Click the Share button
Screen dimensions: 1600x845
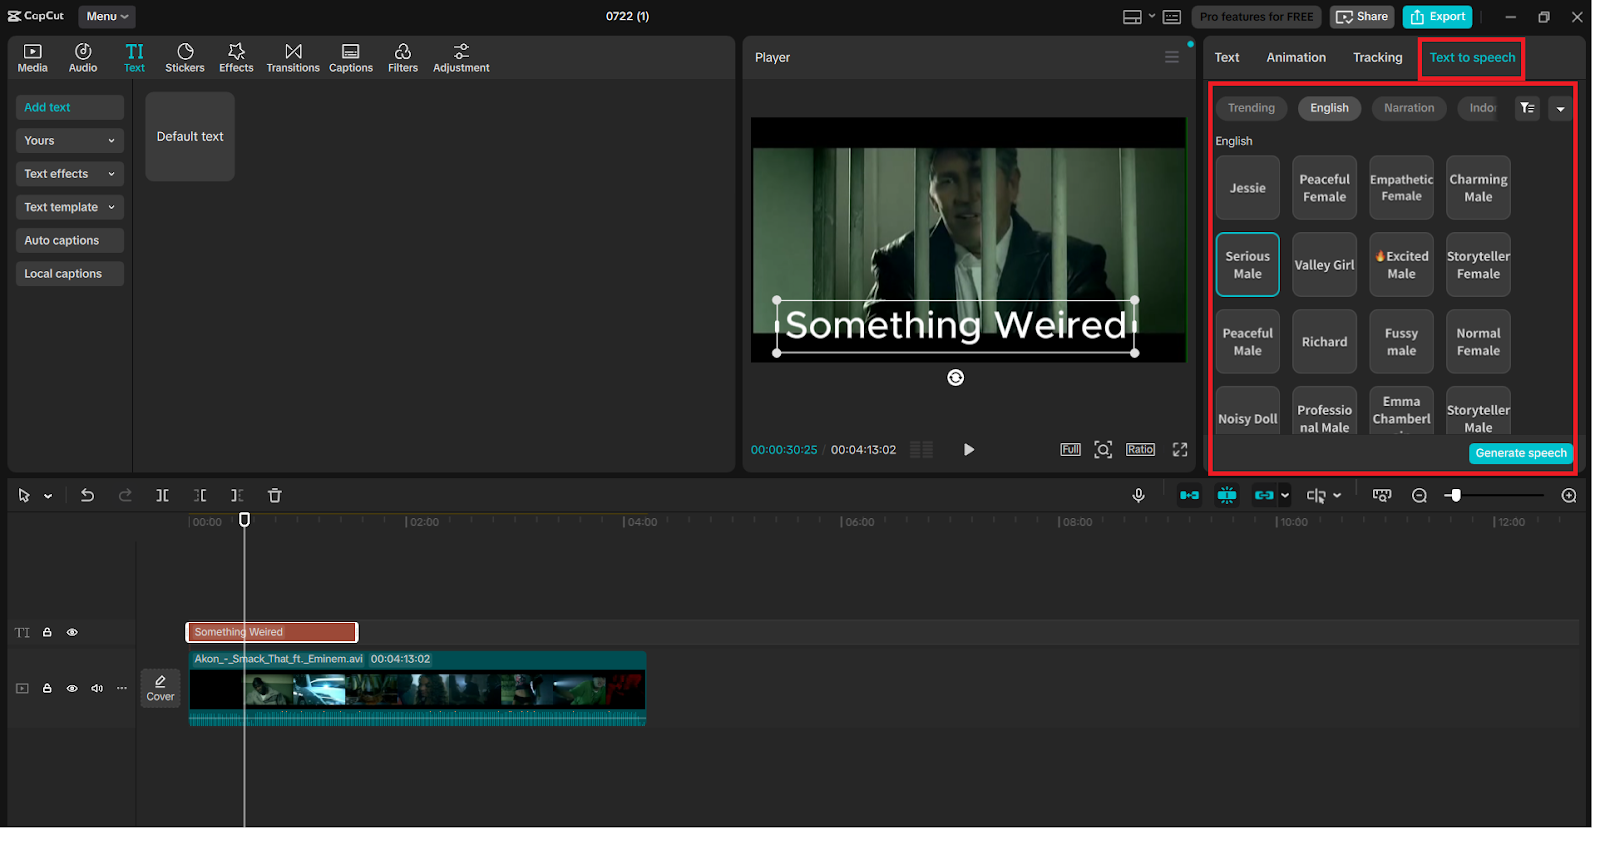click(1362, 17)
